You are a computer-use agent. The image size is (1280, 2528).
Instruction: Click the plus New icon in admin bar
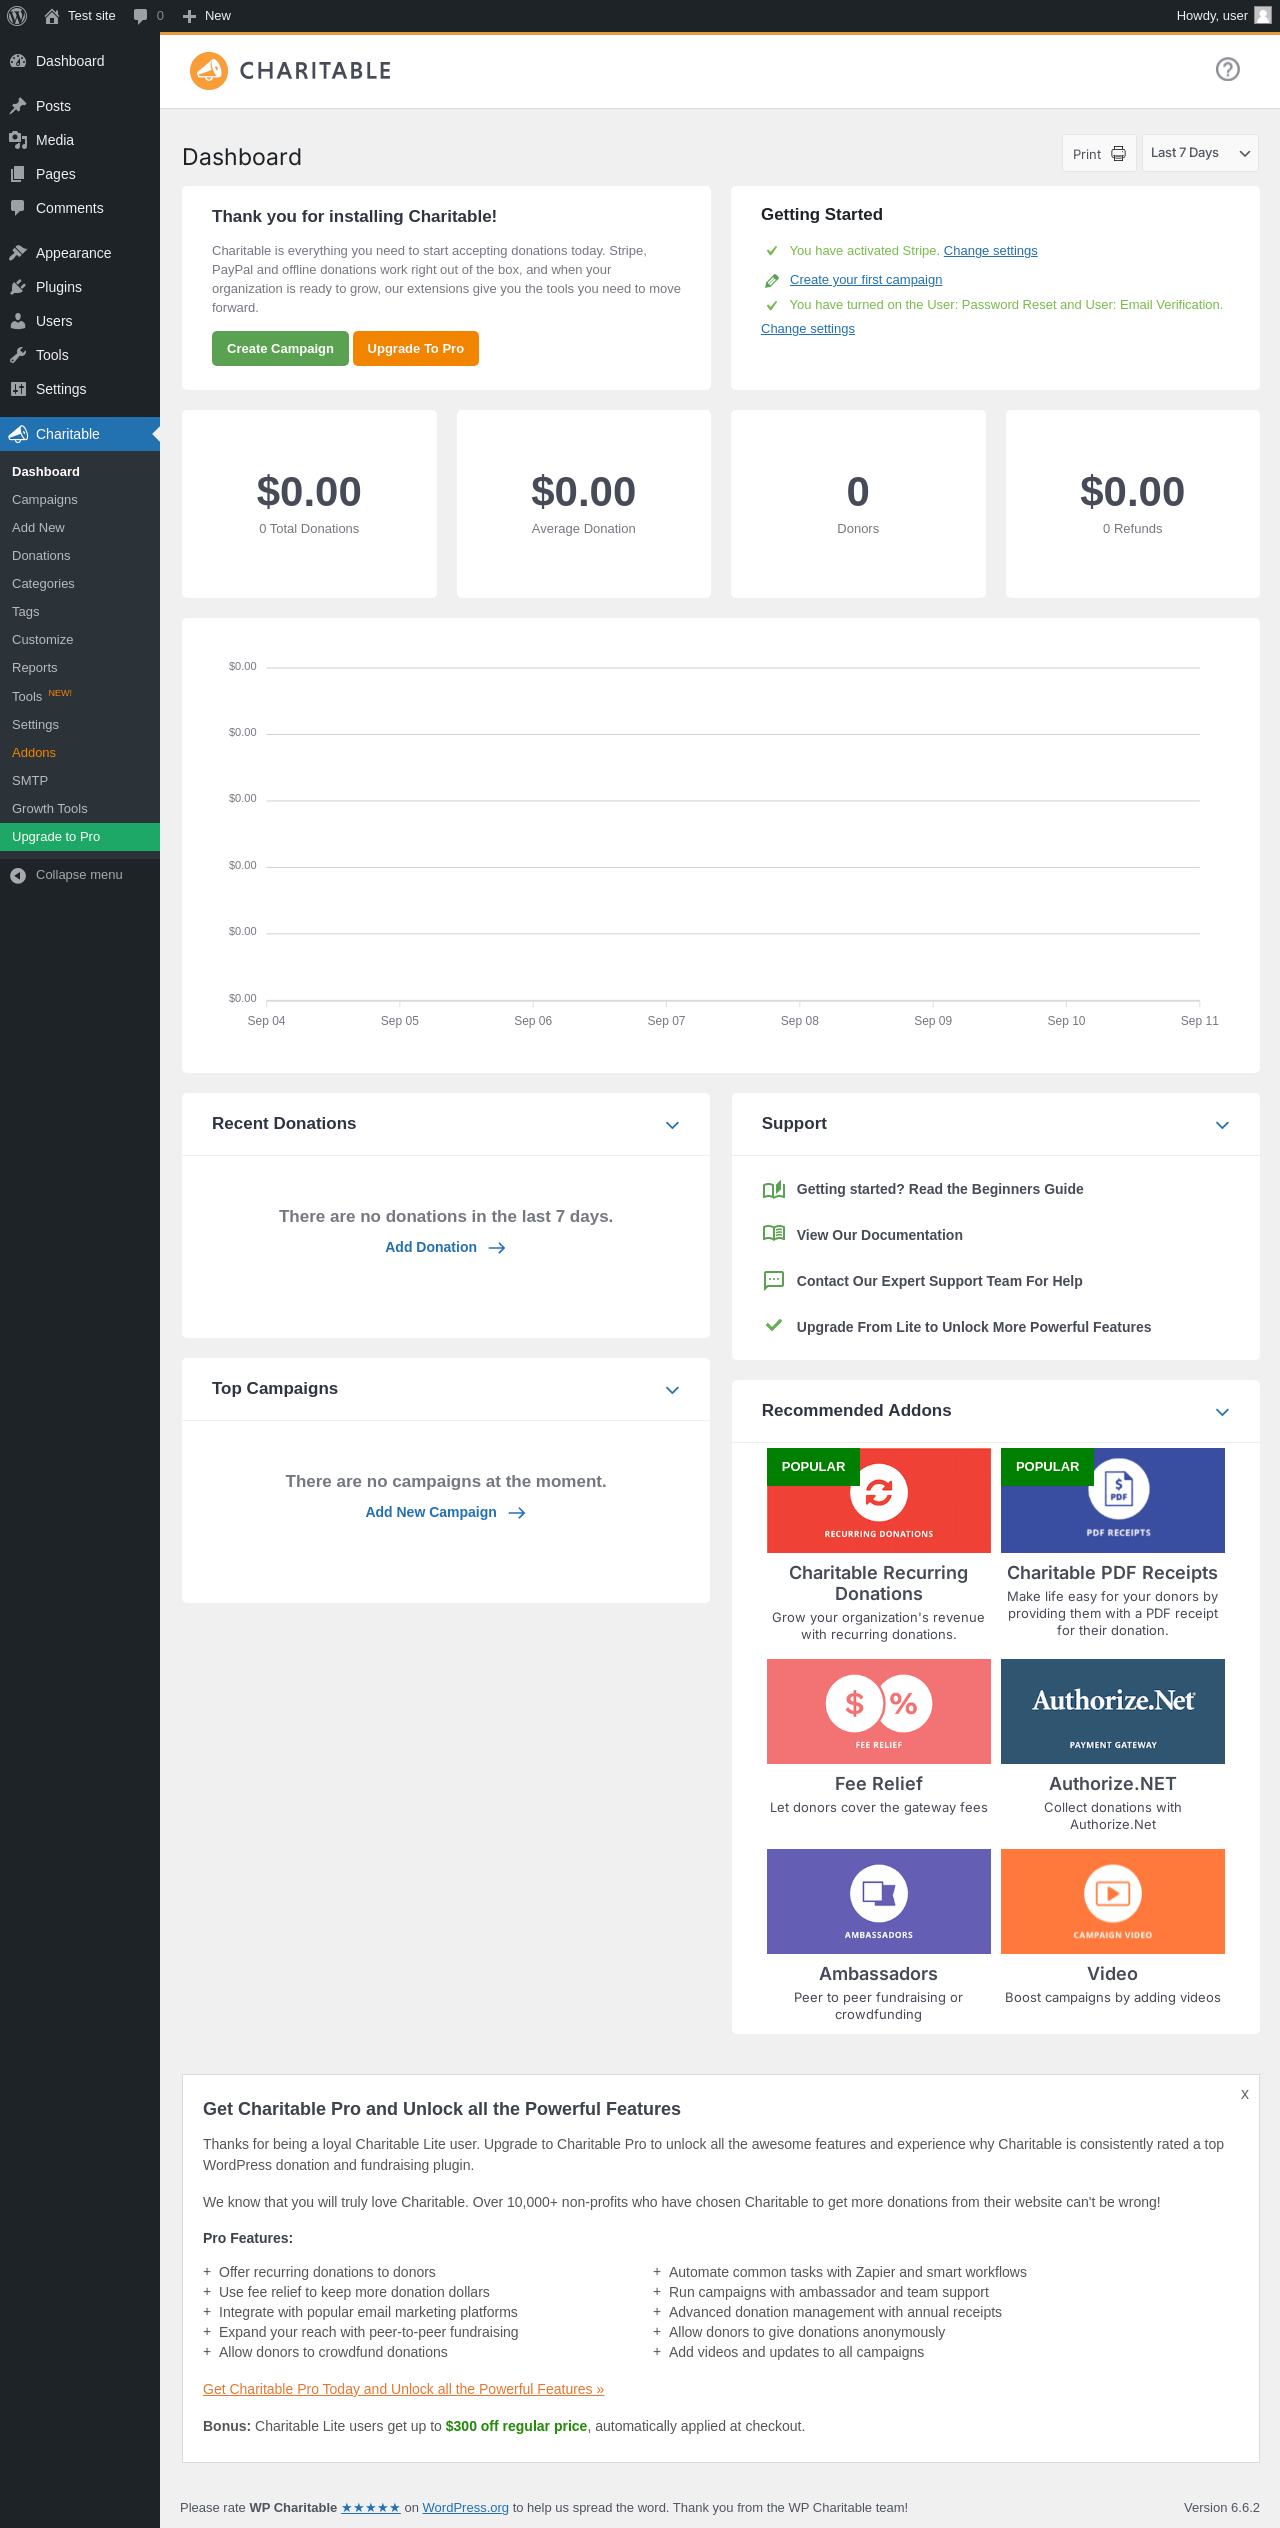pos(189,16)
